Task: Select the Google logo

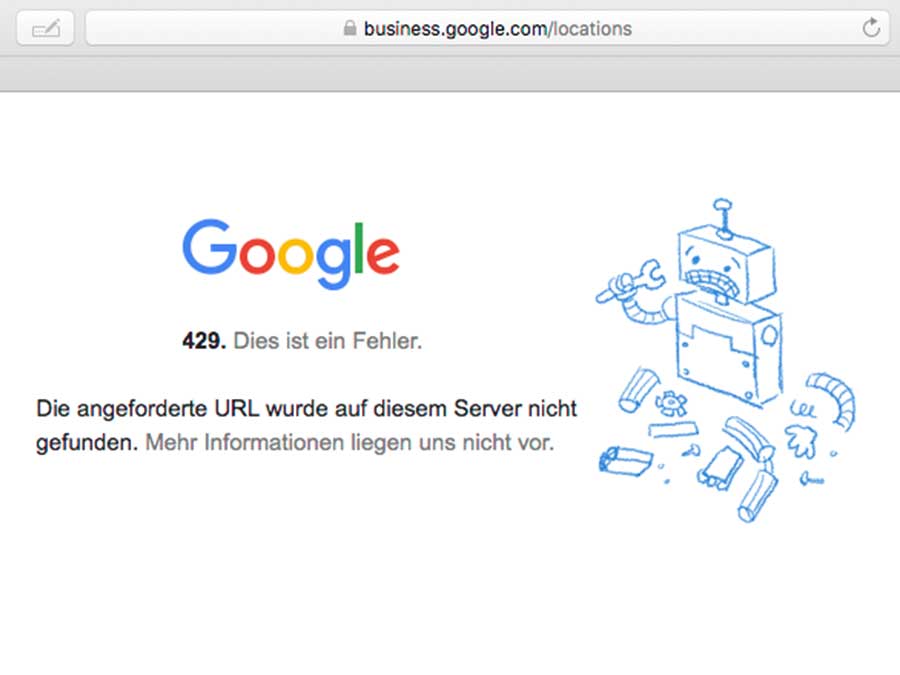Action: pos(289,250)
